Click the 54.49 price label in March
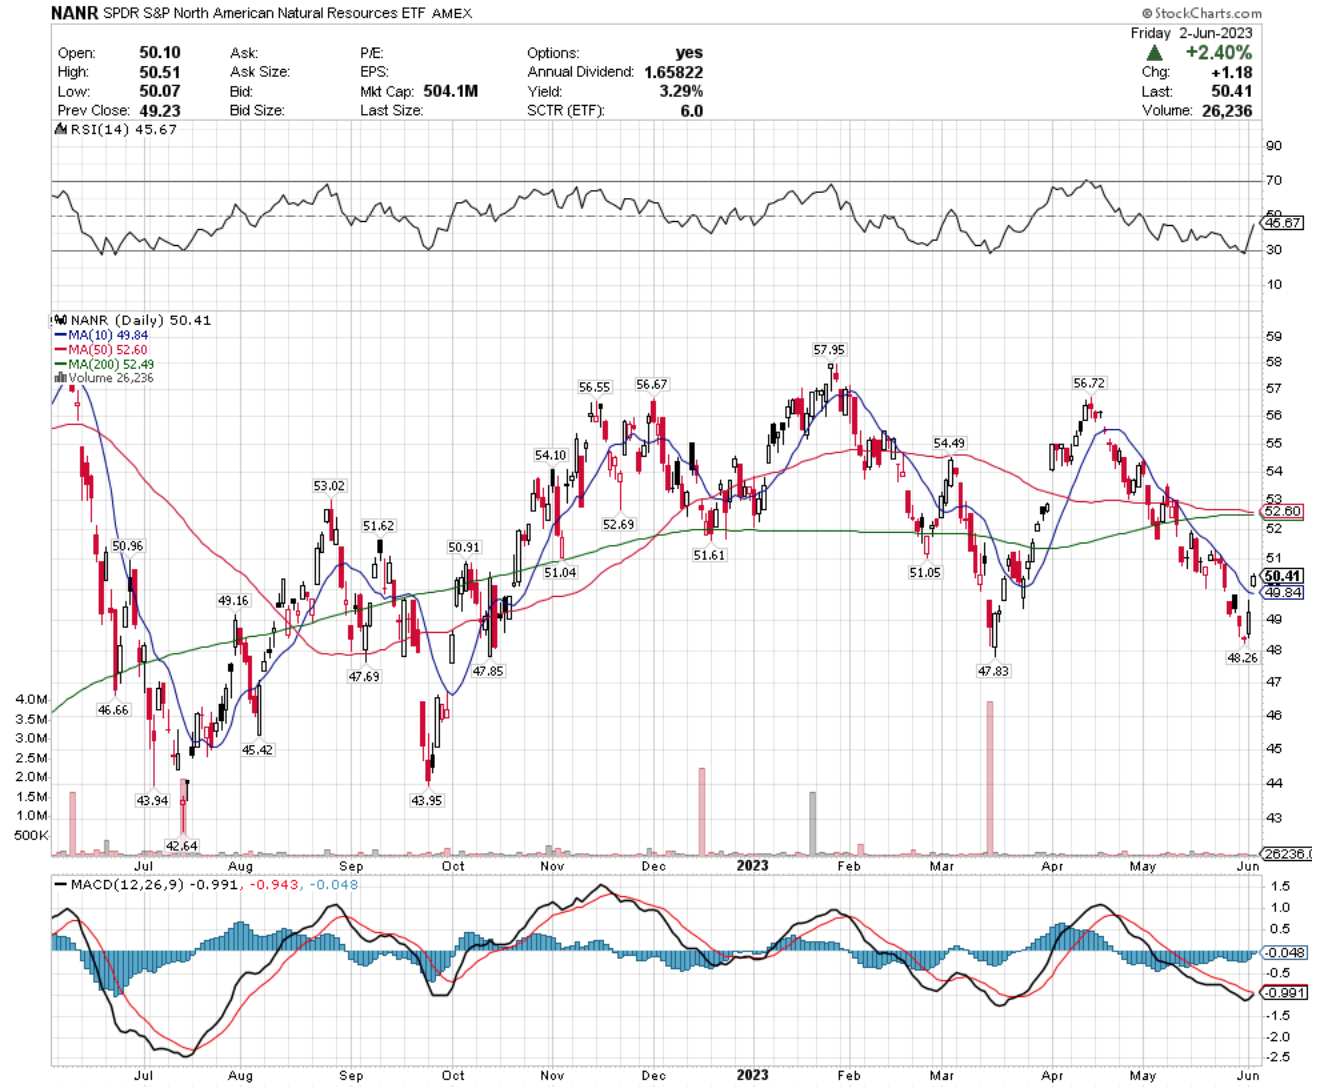1328x1090 pixels. (x=949, y=443)
